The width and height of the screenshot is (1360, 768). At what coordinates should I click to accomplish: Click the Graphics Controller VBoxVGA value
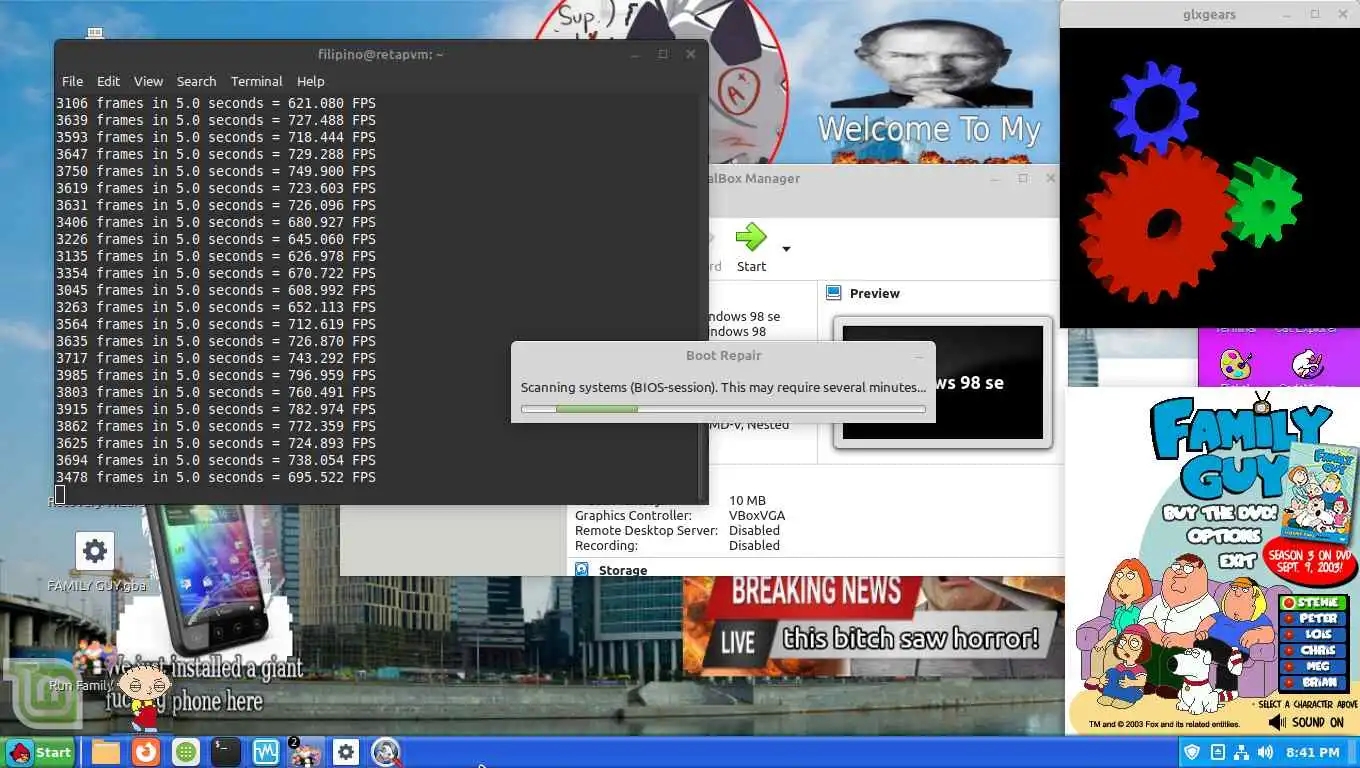(757, 515)
